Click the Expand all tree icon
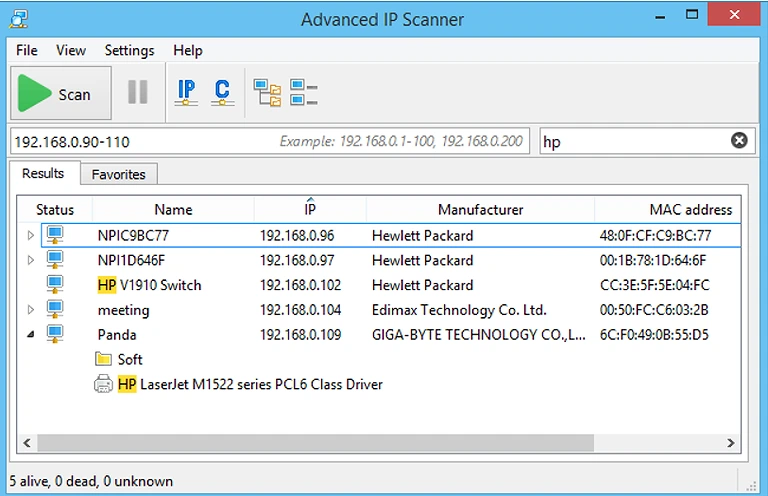 point(267,93)
